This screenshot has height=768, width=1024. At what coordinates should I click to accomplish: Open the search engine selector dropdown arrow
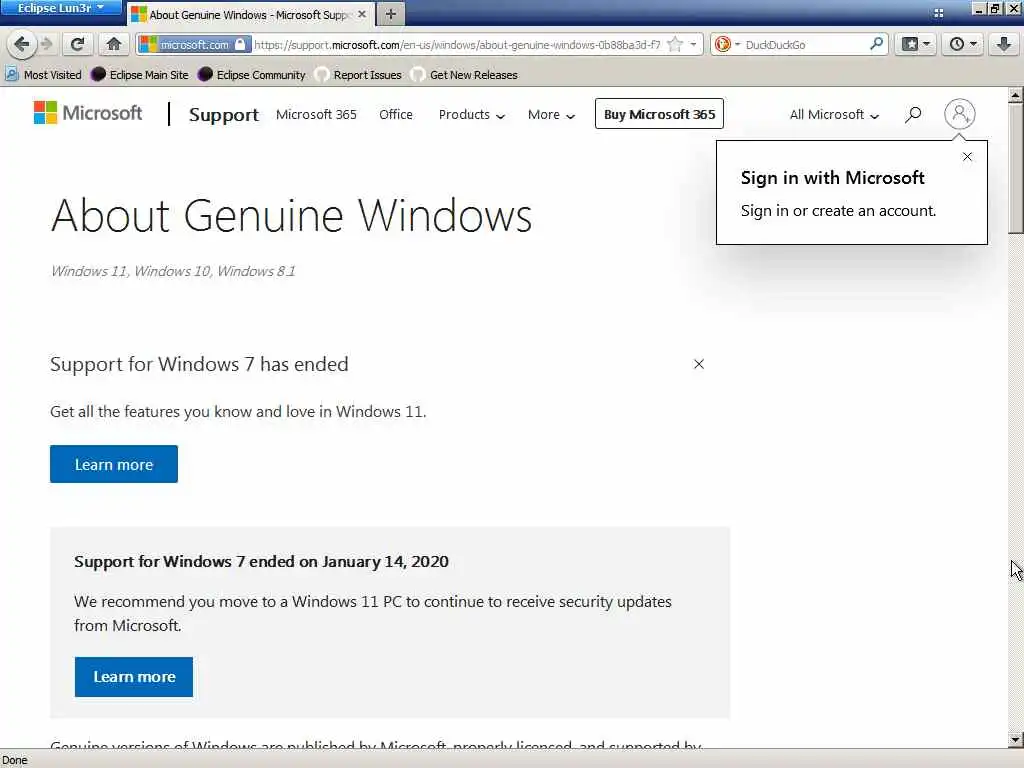pyautogui.click(x=737, y=44)
